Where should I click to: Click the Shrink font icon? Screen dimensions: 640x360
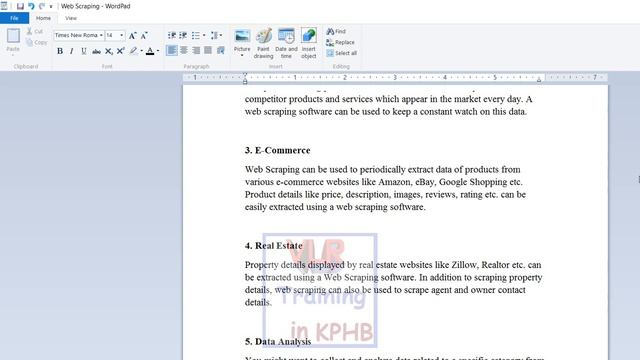(144, 36)
